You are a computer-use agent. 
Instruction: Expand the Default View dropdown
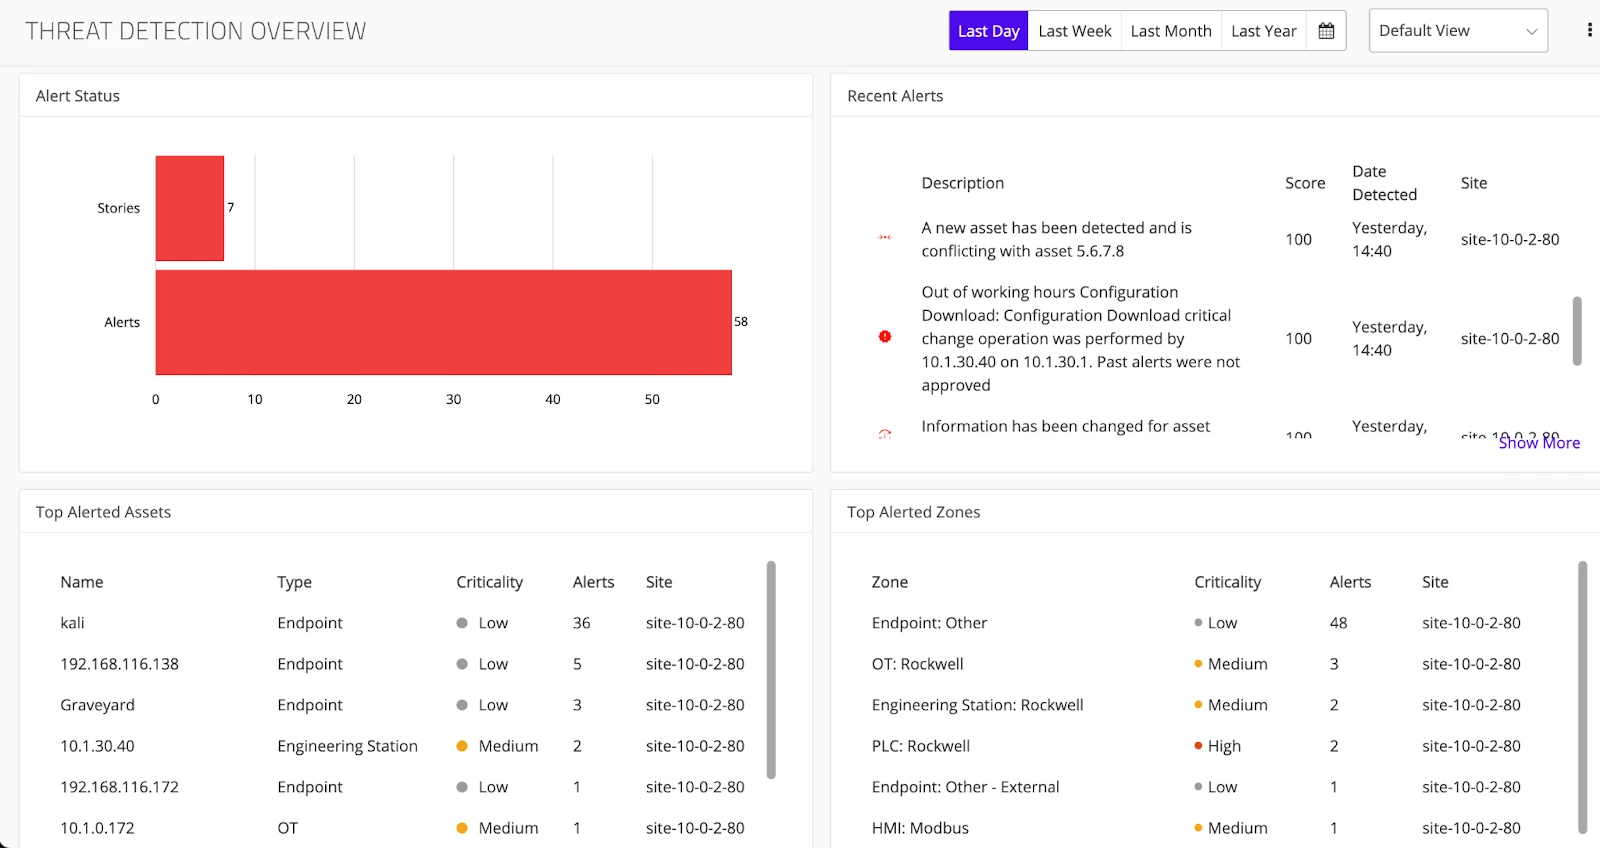(x=1457, y=31)
